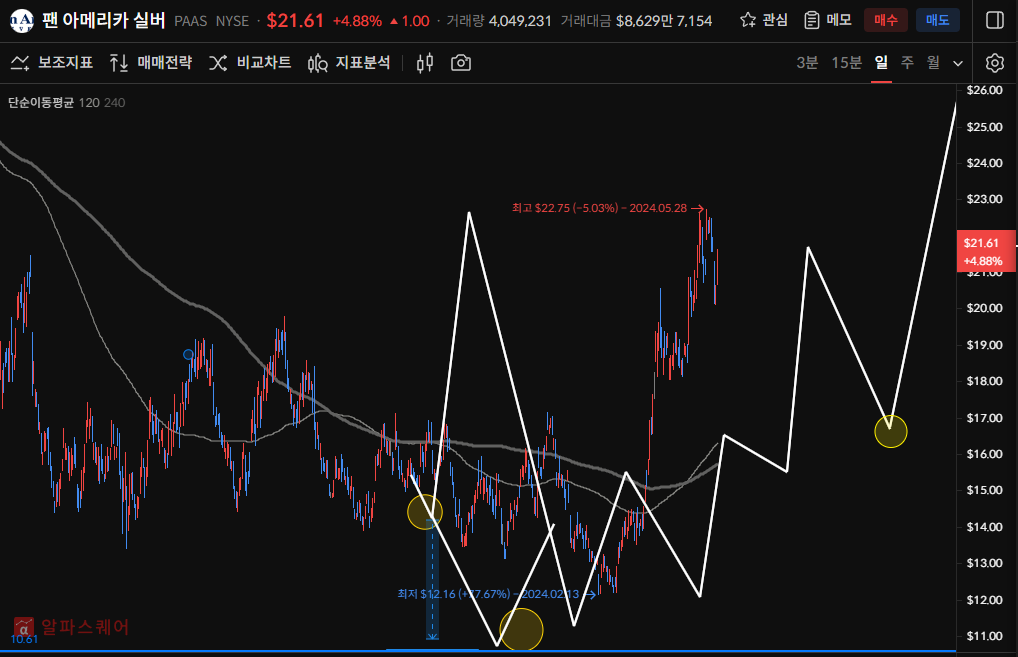Image resolution: width=1018 pixels, height=657 pixels.
Task: Click the 팬 아메리카 실버 stock name
Action: 105,21
